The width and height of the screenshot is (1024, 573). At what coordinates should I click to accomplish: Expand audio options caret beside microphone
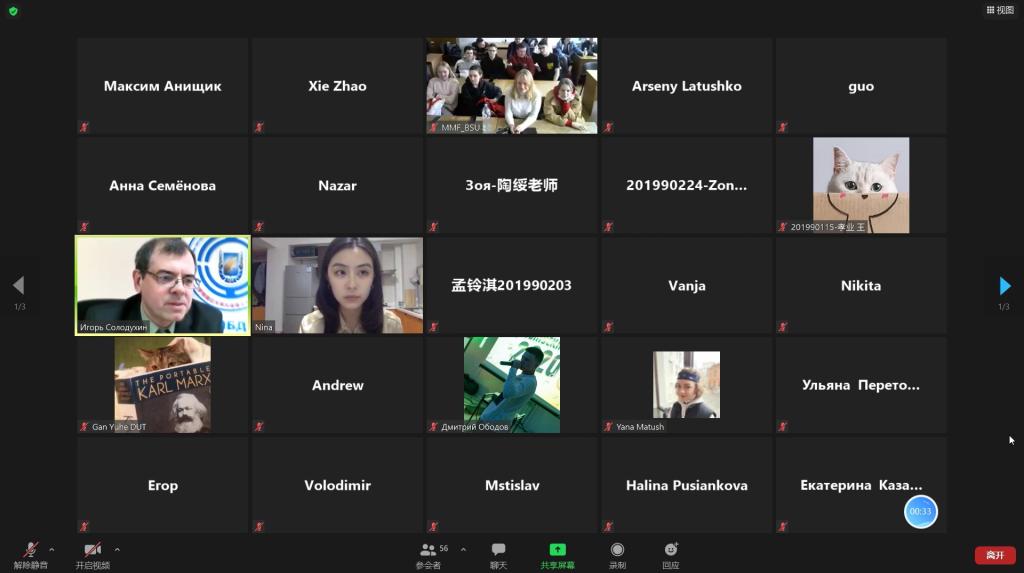(x=52, y=549)
